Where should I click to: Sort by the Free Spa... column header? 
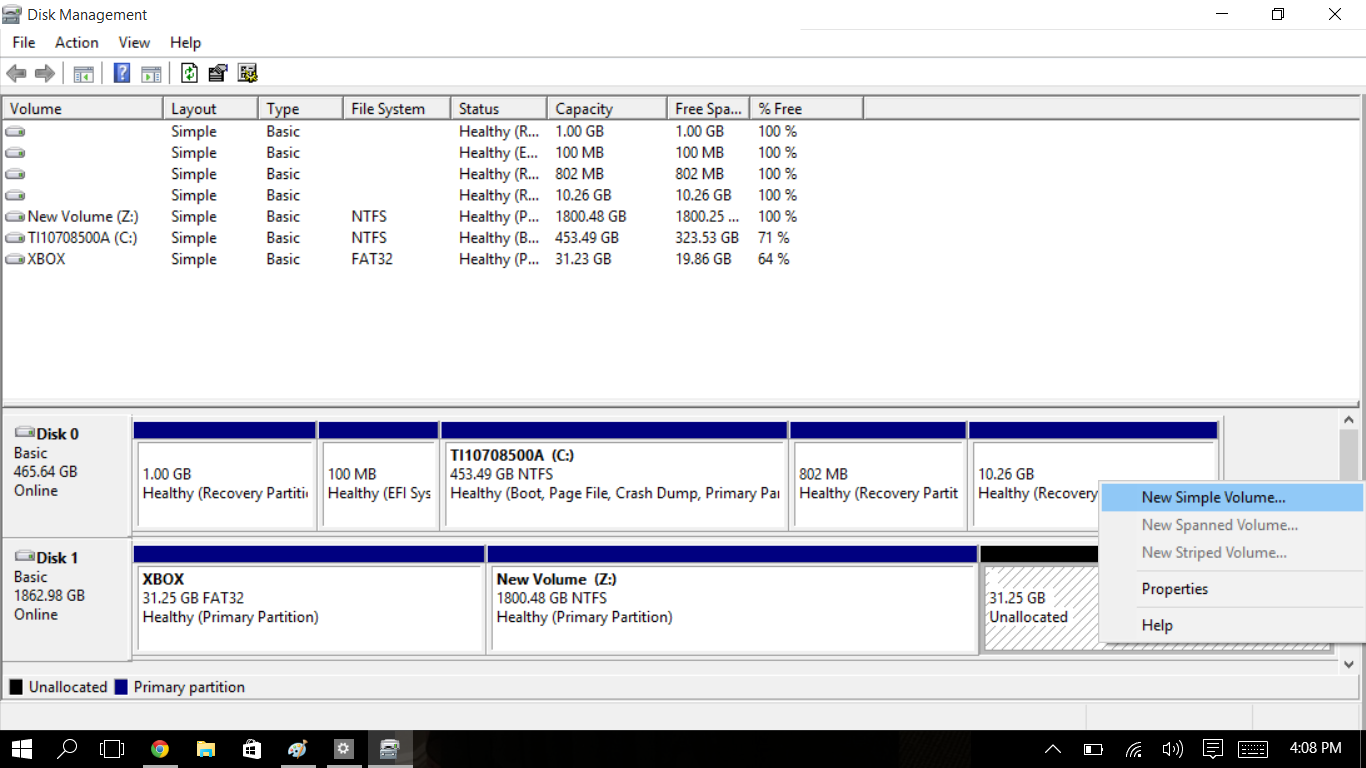pyautogui.click(x=708, y=108)
